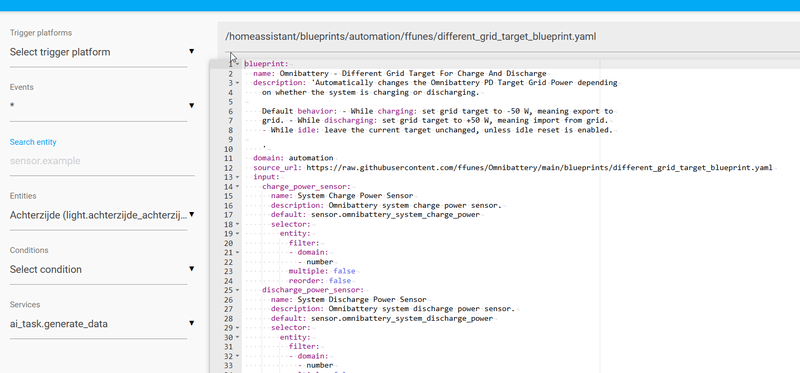Image resolution: width=800 pixels, height=373 pixels.
Task: Collapse the entity fold at line 19
Action: click(238, 234)
